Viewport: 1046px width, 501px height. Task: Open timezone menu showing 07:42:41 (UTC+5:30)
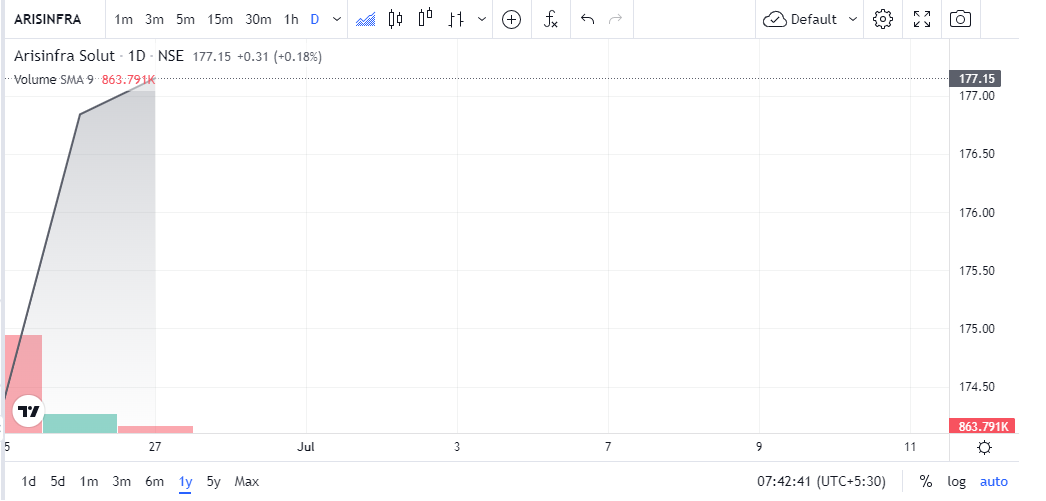click(821, 481)
